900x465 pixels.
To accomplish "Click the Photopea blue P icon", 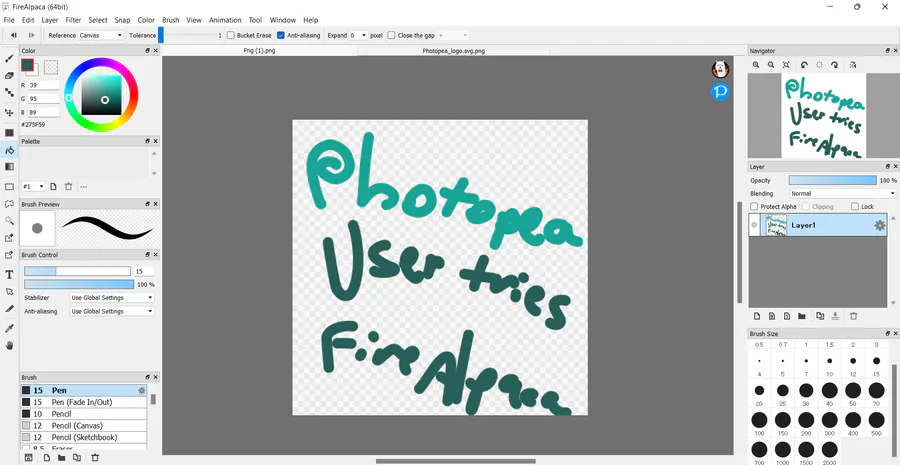I will click(720, 91).
